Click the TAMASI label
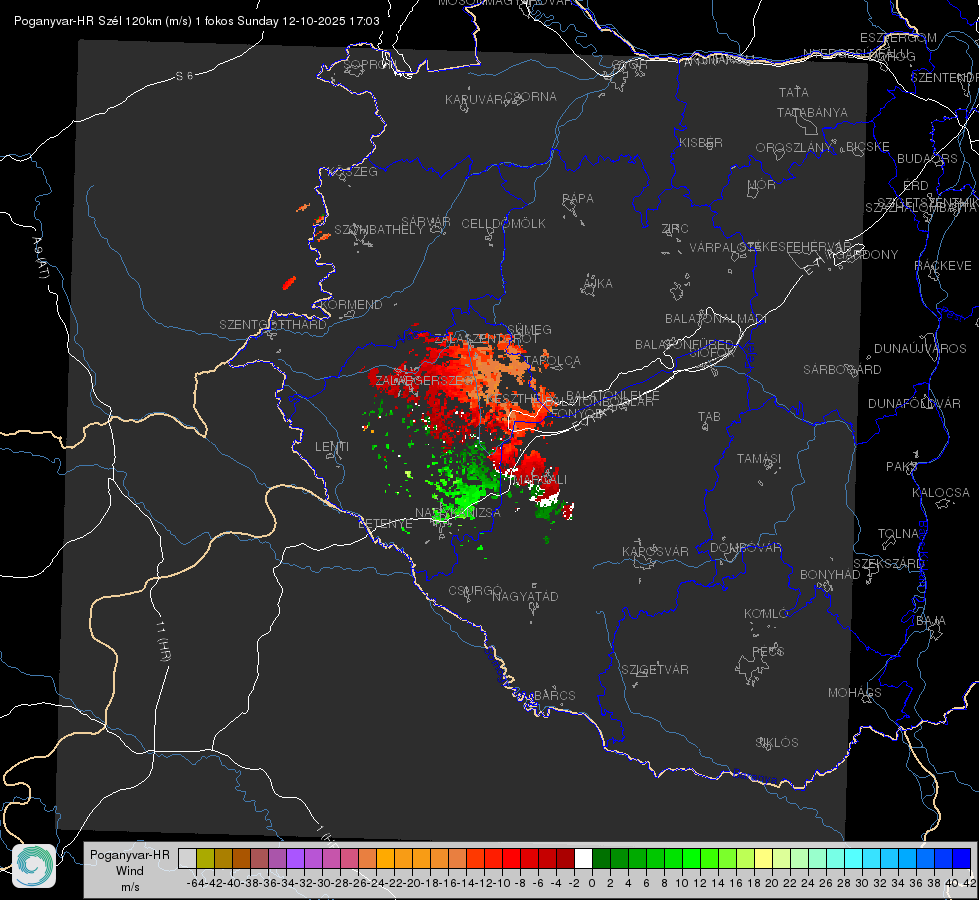This screenshot has height=900, width=979. [x=759, y=459]
